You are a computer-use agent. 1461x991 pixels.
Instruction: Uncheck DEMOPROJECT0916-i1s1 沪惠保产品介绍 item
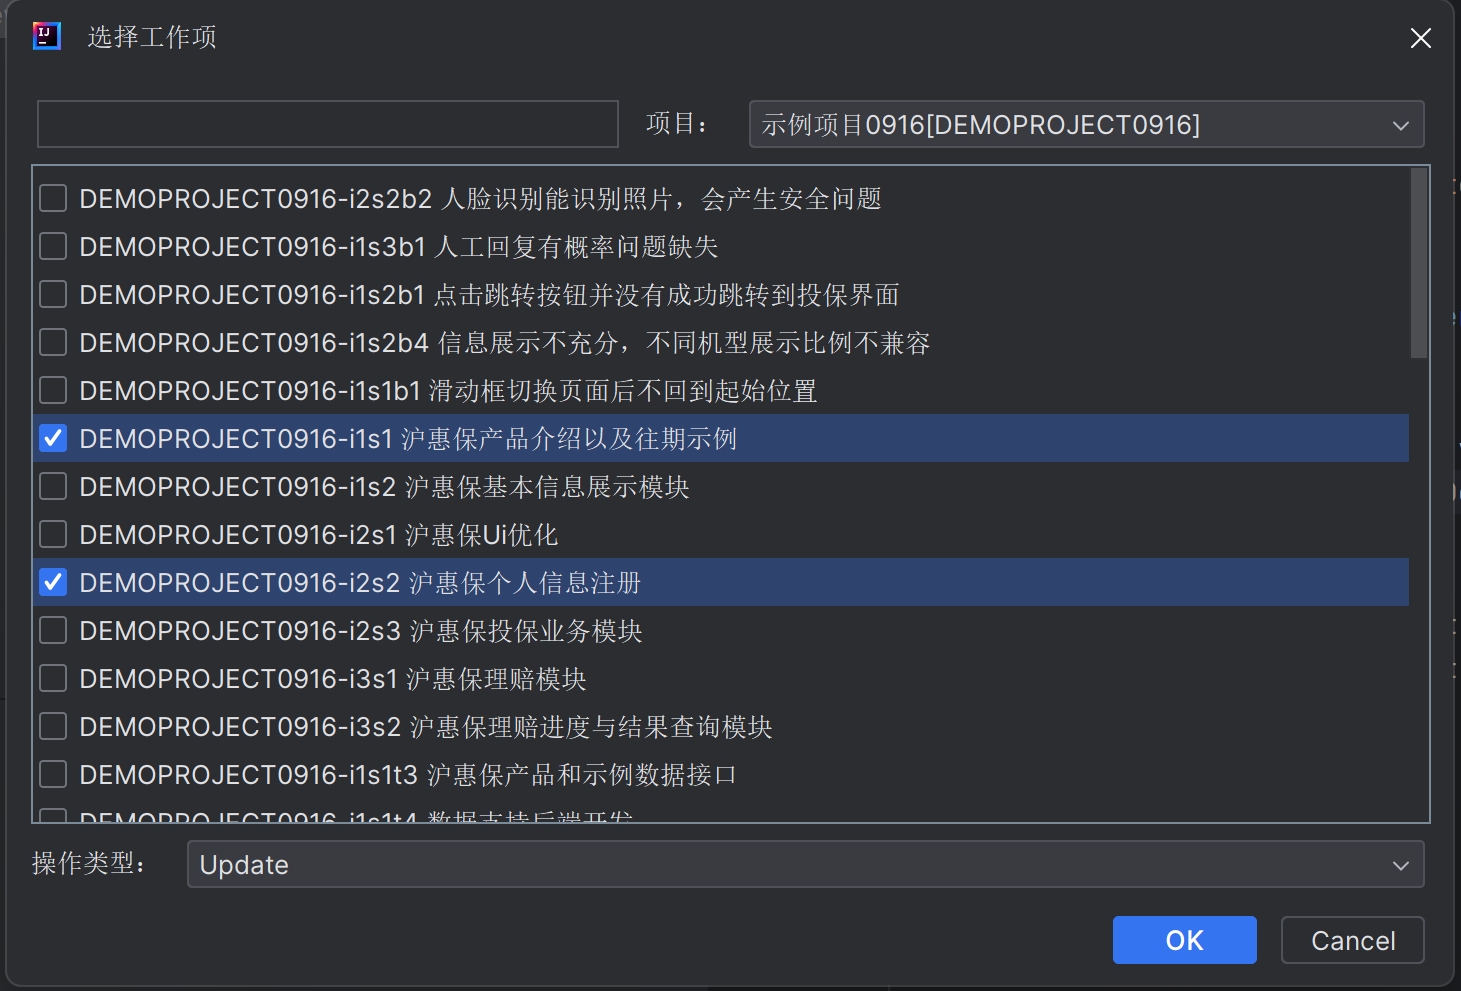click(x=52, y=438)
